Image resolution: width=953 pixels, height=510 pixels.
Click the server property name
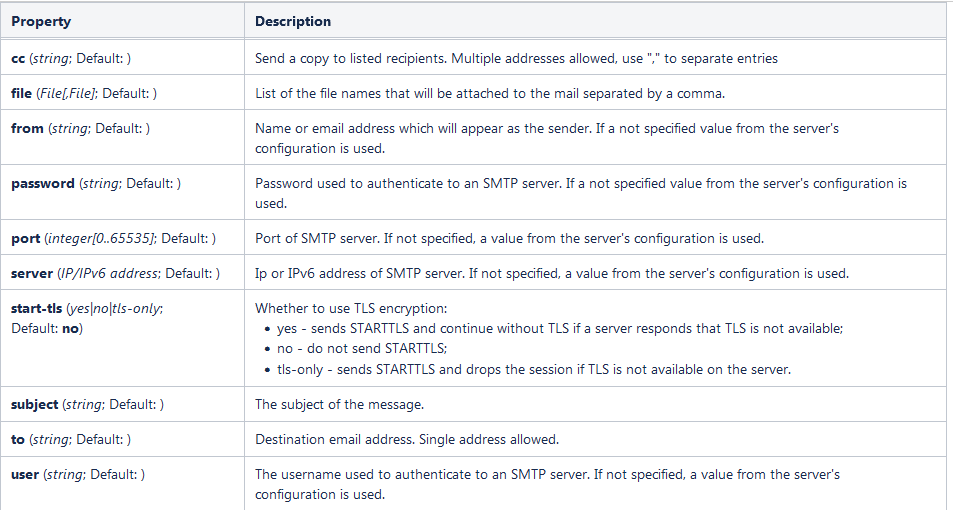31,273
